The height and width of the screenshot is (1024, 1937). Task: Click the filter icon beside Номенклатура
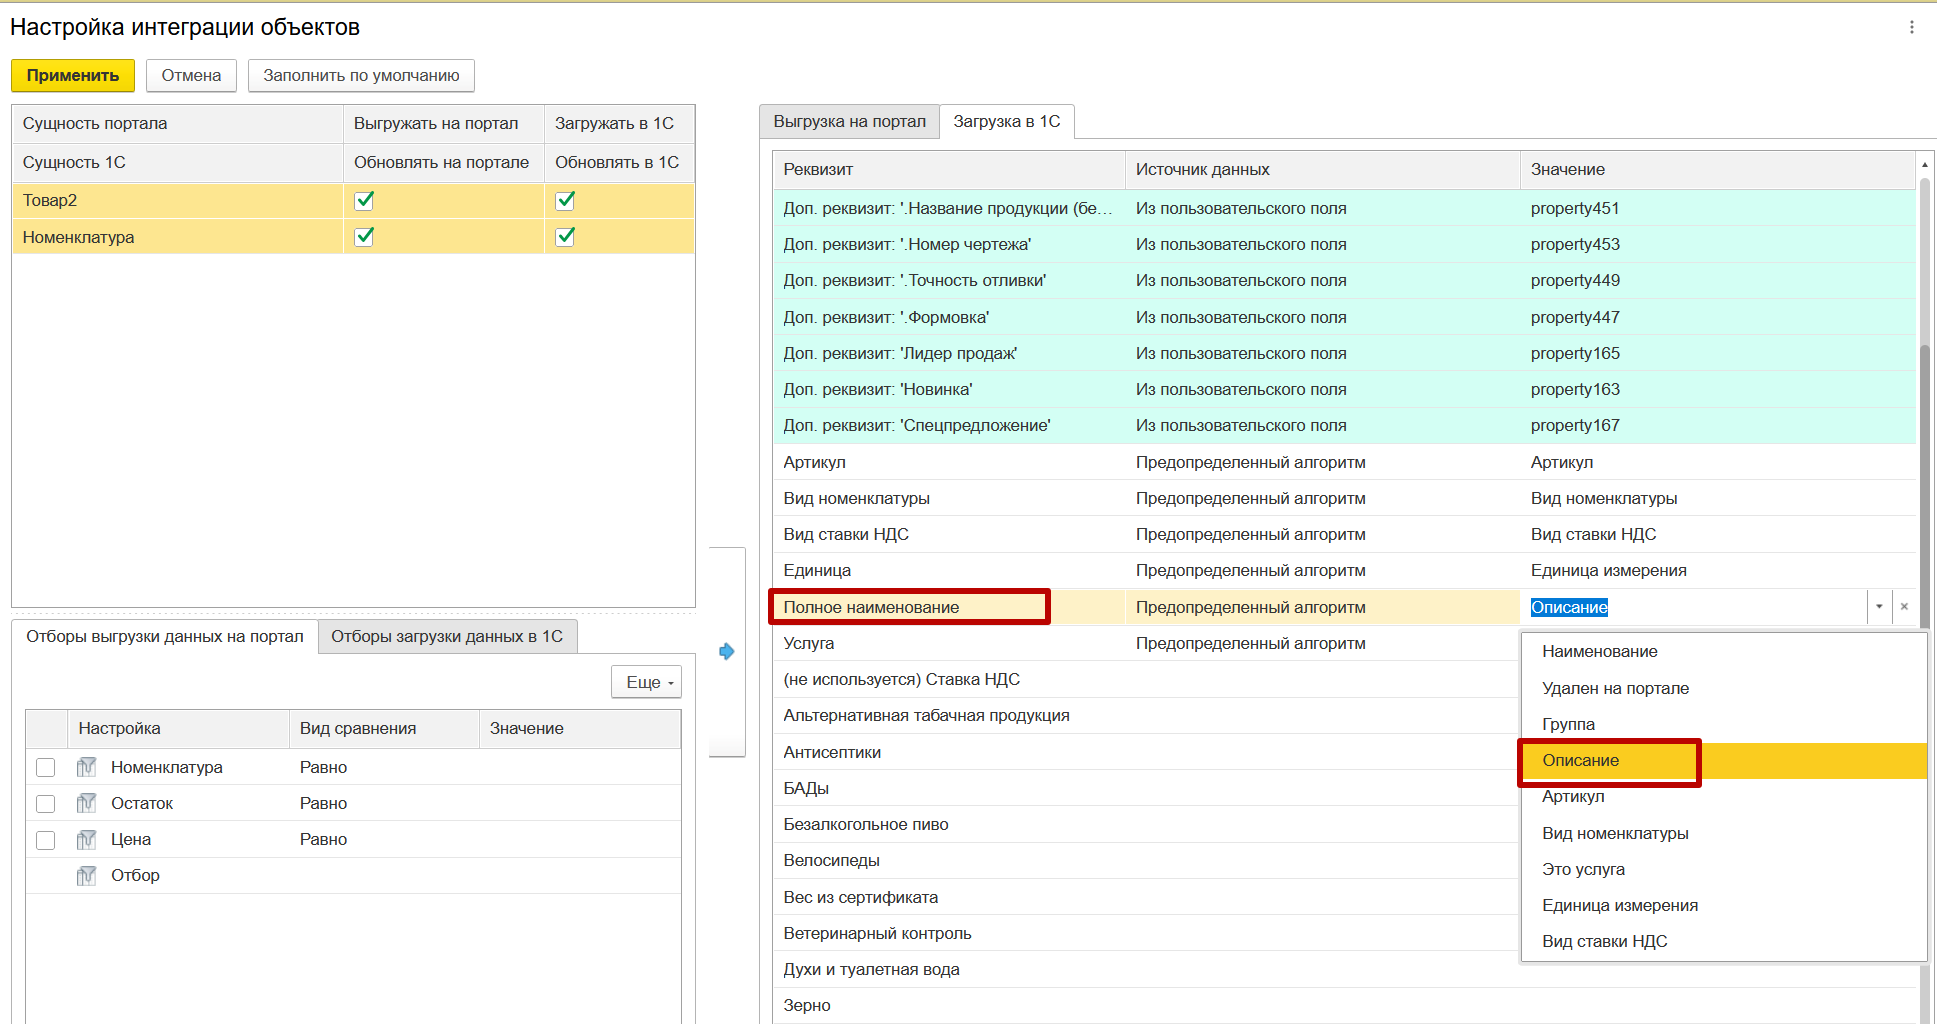87,767
